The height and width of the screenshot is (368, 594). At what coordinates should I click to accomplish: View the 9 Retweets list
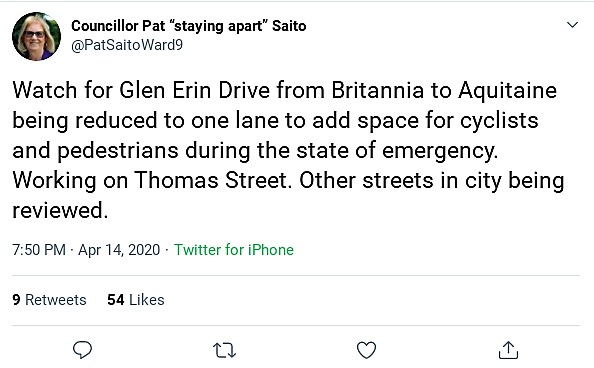pyautogui.click(x=49, y=300)
